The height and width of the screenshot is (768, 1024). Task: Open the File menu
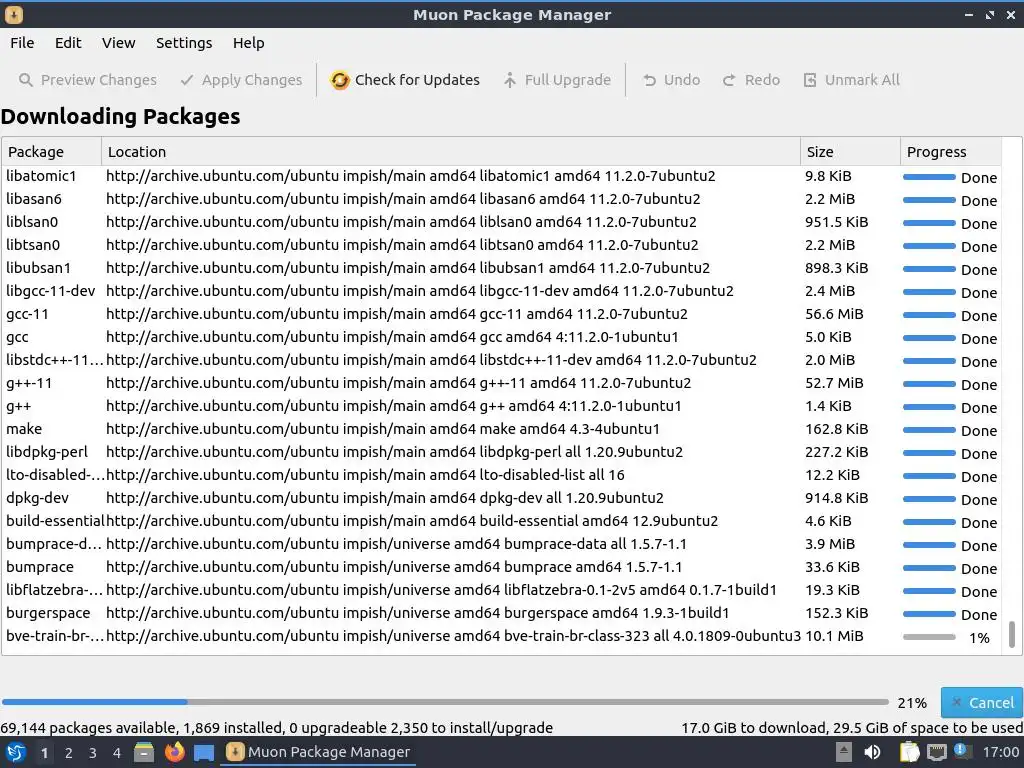coord(22,43)
